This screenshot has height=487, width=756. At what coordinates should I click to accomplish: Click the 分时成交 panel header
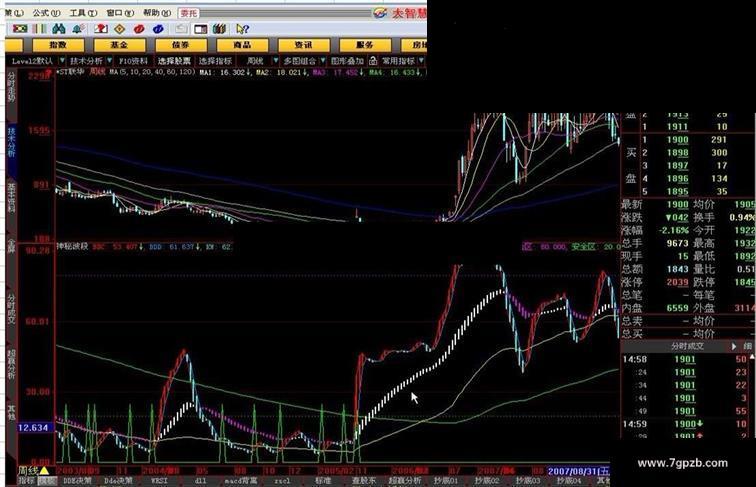point(688,346)
